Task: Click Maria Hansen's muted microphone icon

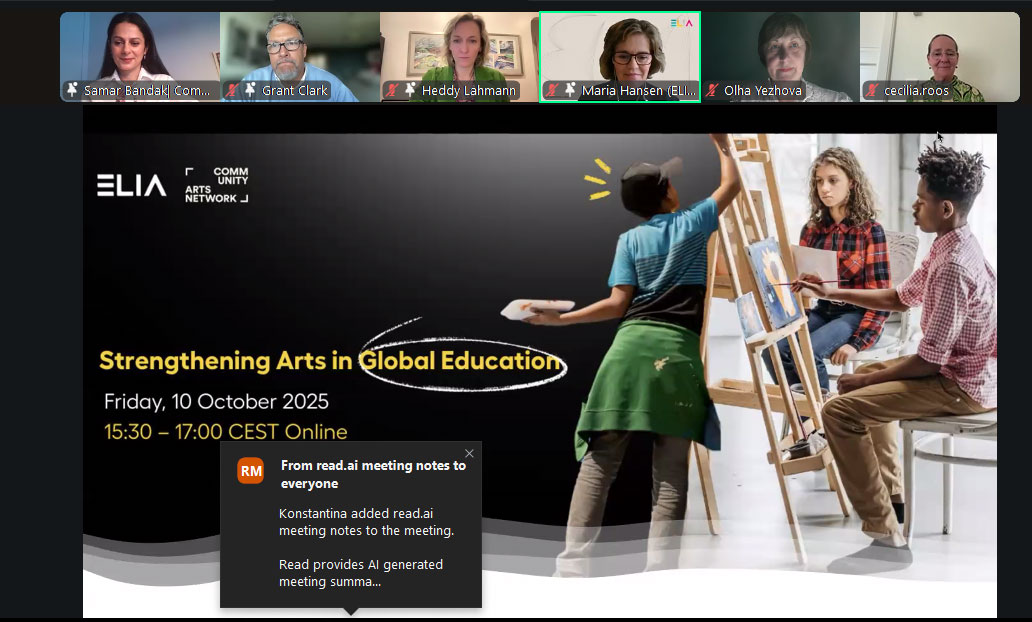Action: click(552, 91)
